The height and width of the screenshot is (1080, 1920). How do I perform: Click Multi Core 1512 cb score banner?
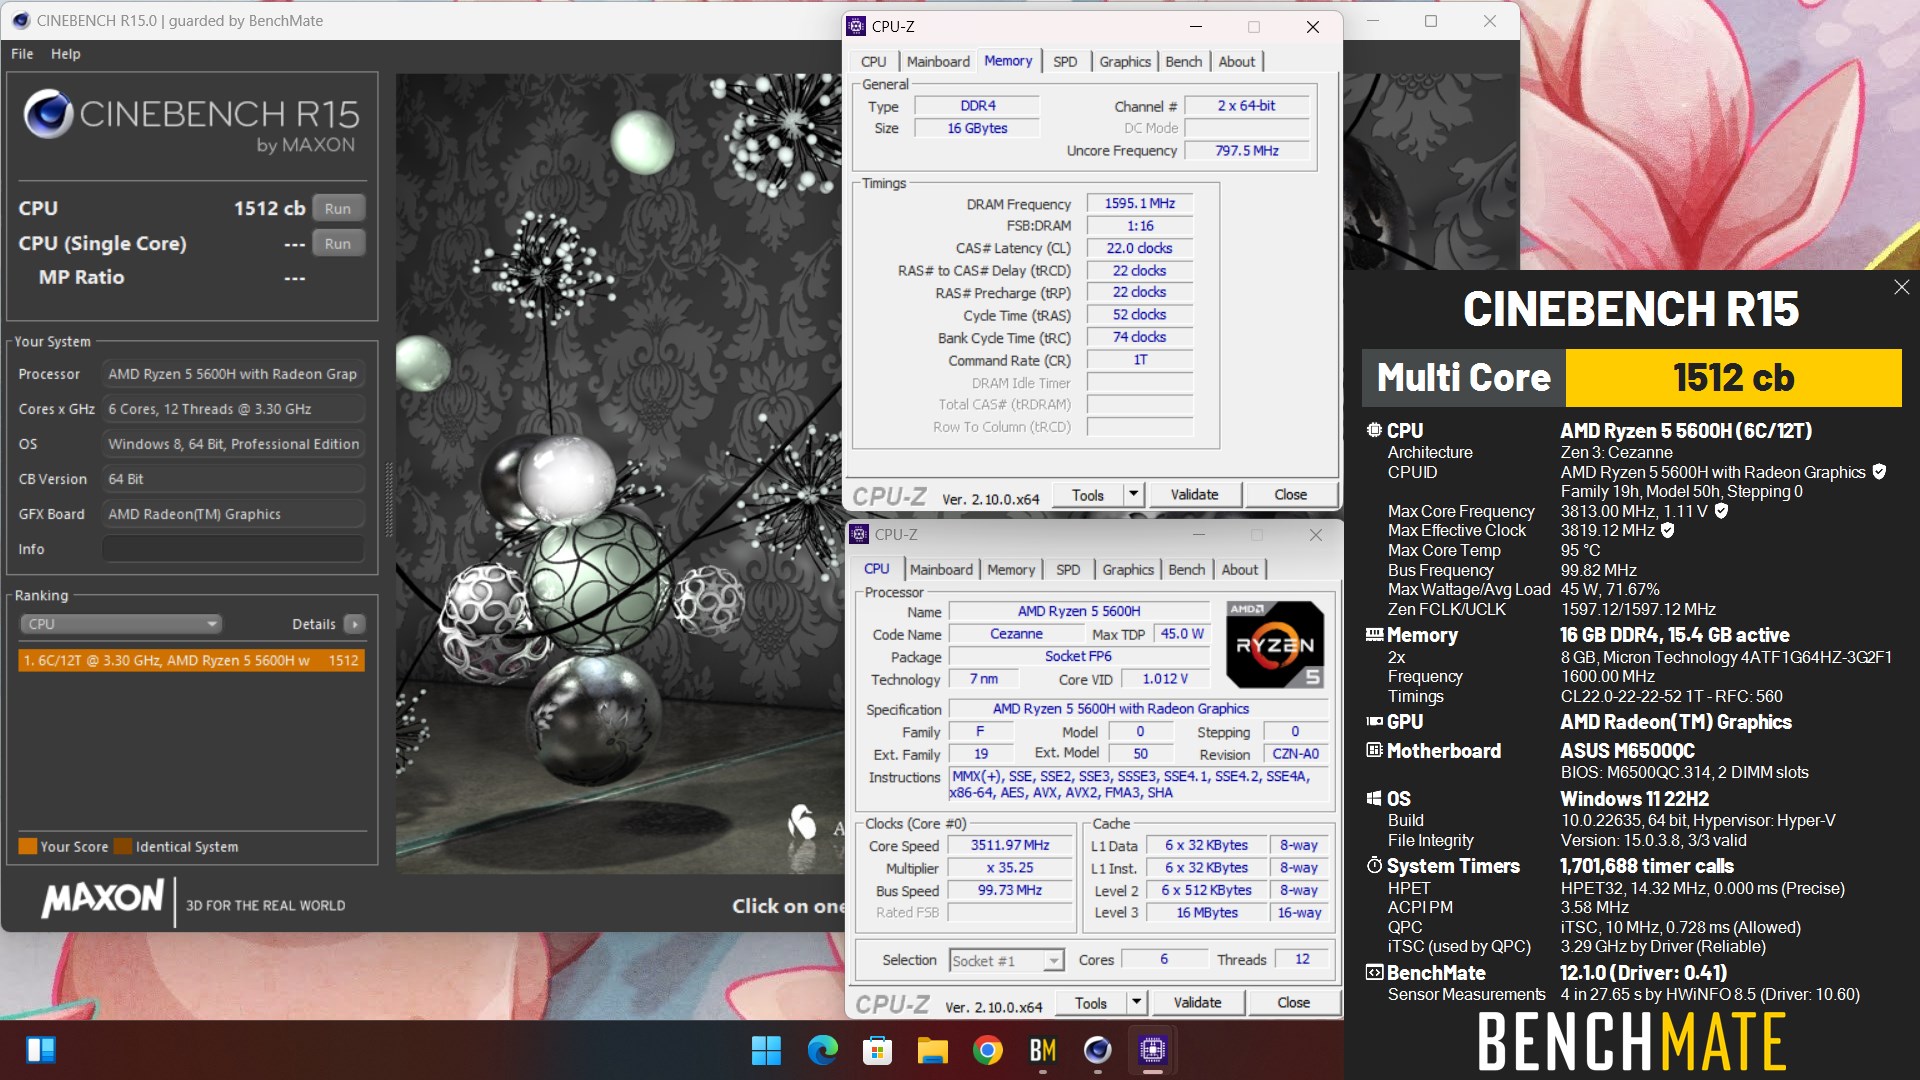[1632, 378]
